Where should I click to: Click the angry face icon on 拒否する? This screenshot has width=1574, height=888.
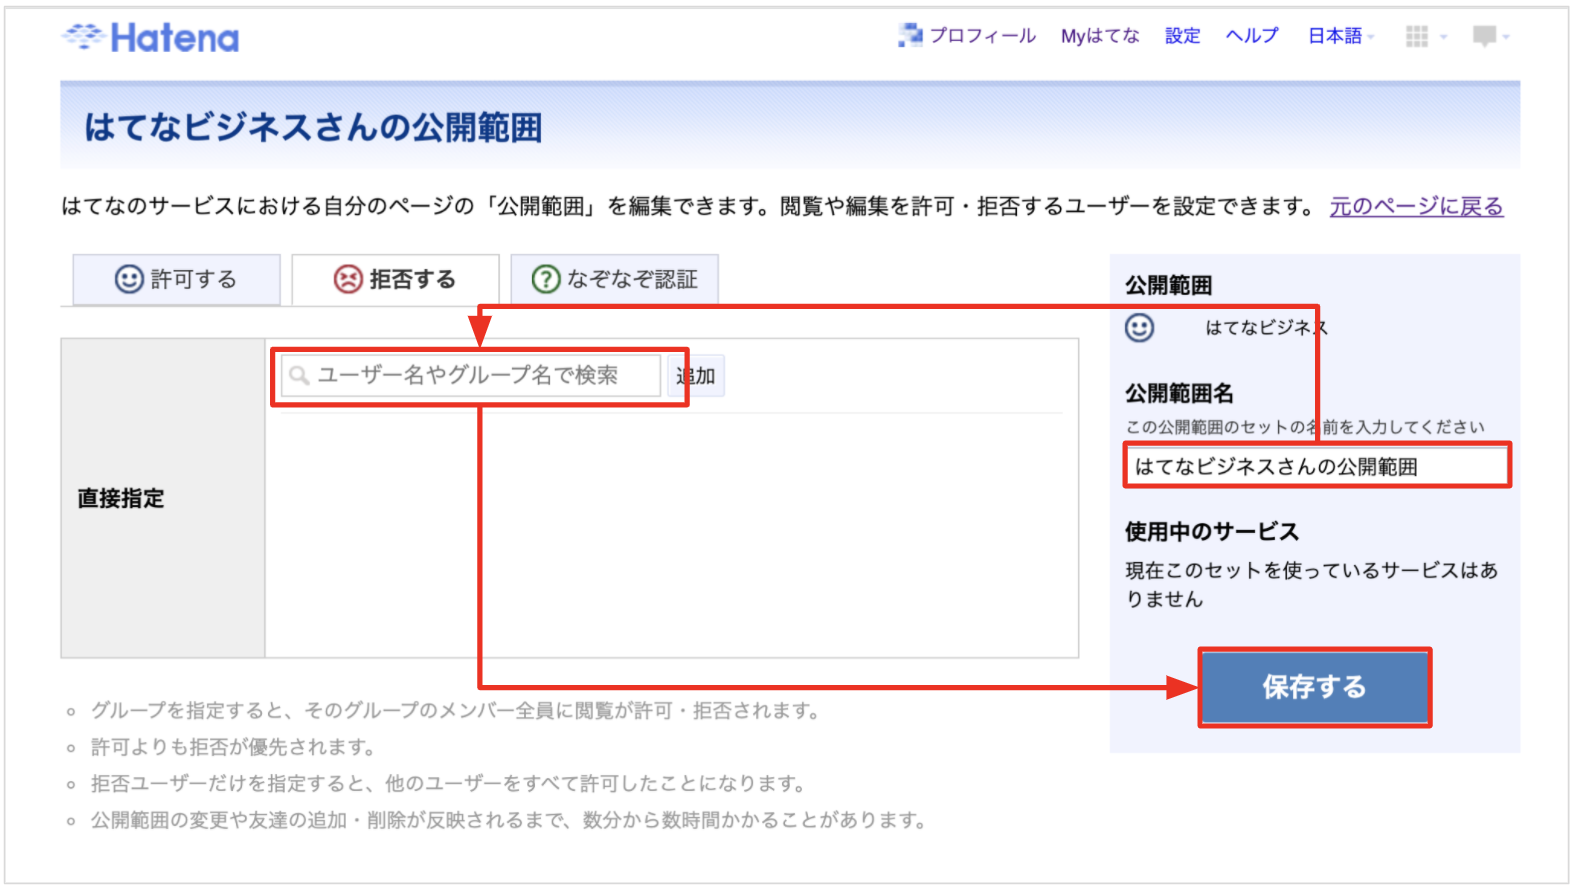click(347, 279)
